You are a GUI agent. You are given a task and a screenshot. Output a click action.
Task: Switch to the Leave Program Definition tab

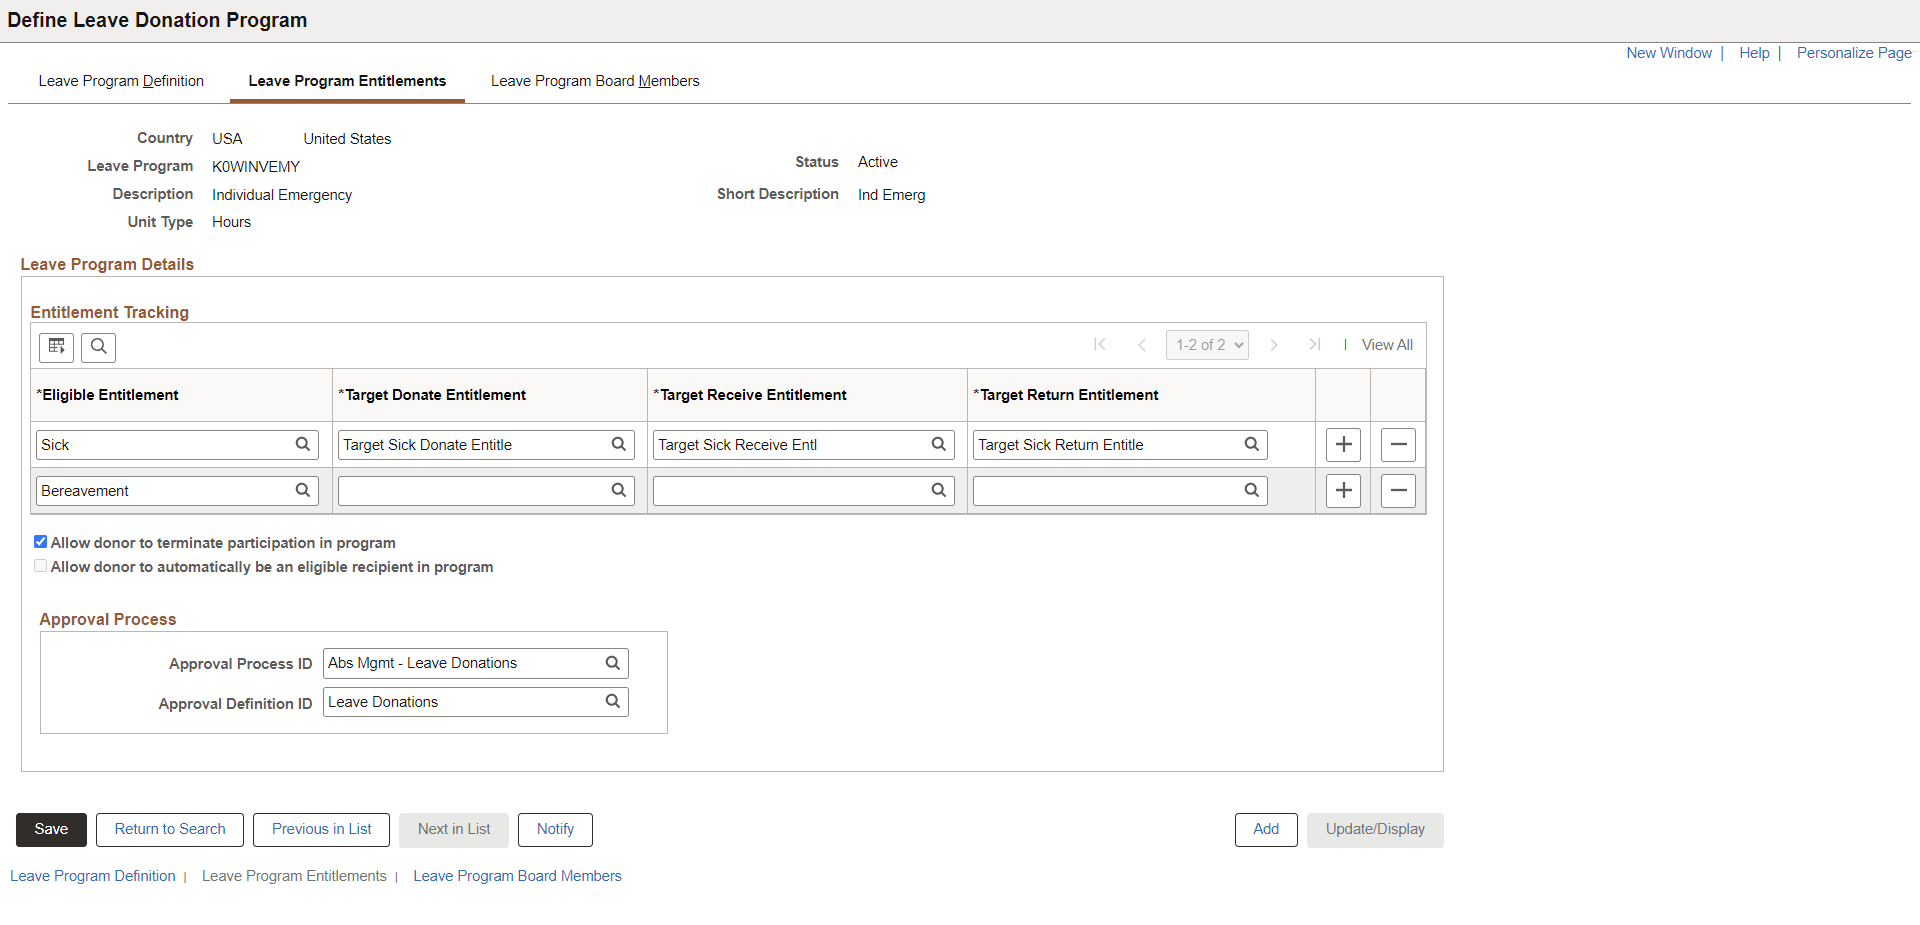pyautogui.click(x=121, y=81)
